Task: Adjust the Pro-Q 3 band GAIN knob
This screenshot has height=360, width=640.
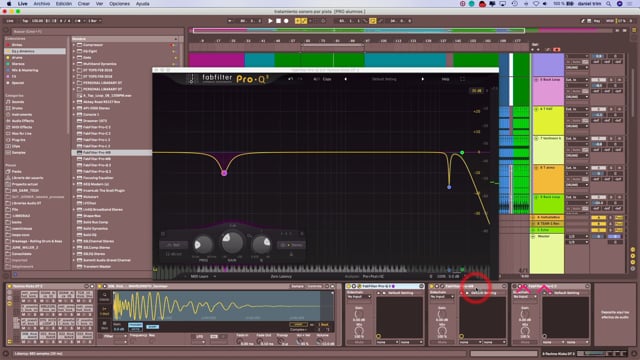Action: coord(232,243)
